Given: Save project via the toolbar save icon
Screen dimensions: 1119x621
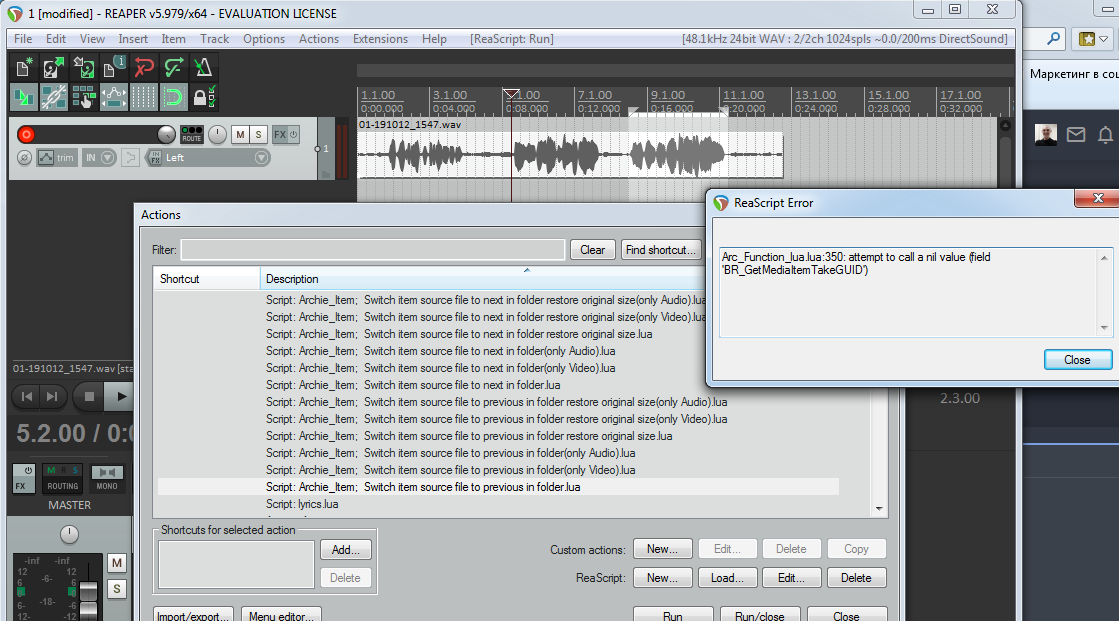Looking at the screenshot, I should (x=83, y=68).
